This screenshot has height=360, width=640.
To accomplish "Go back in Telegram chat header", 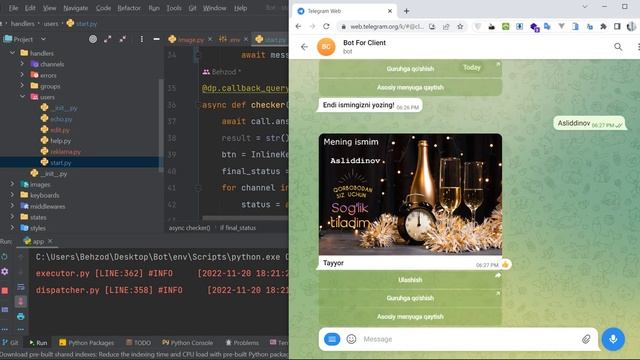I will pos(304,47).
